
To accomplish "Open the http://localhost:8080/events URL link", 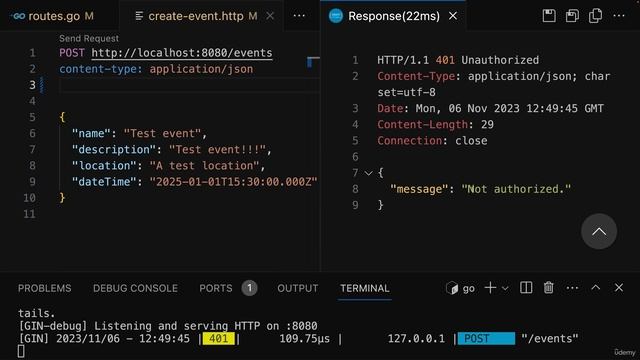I will tap(182, 53).
